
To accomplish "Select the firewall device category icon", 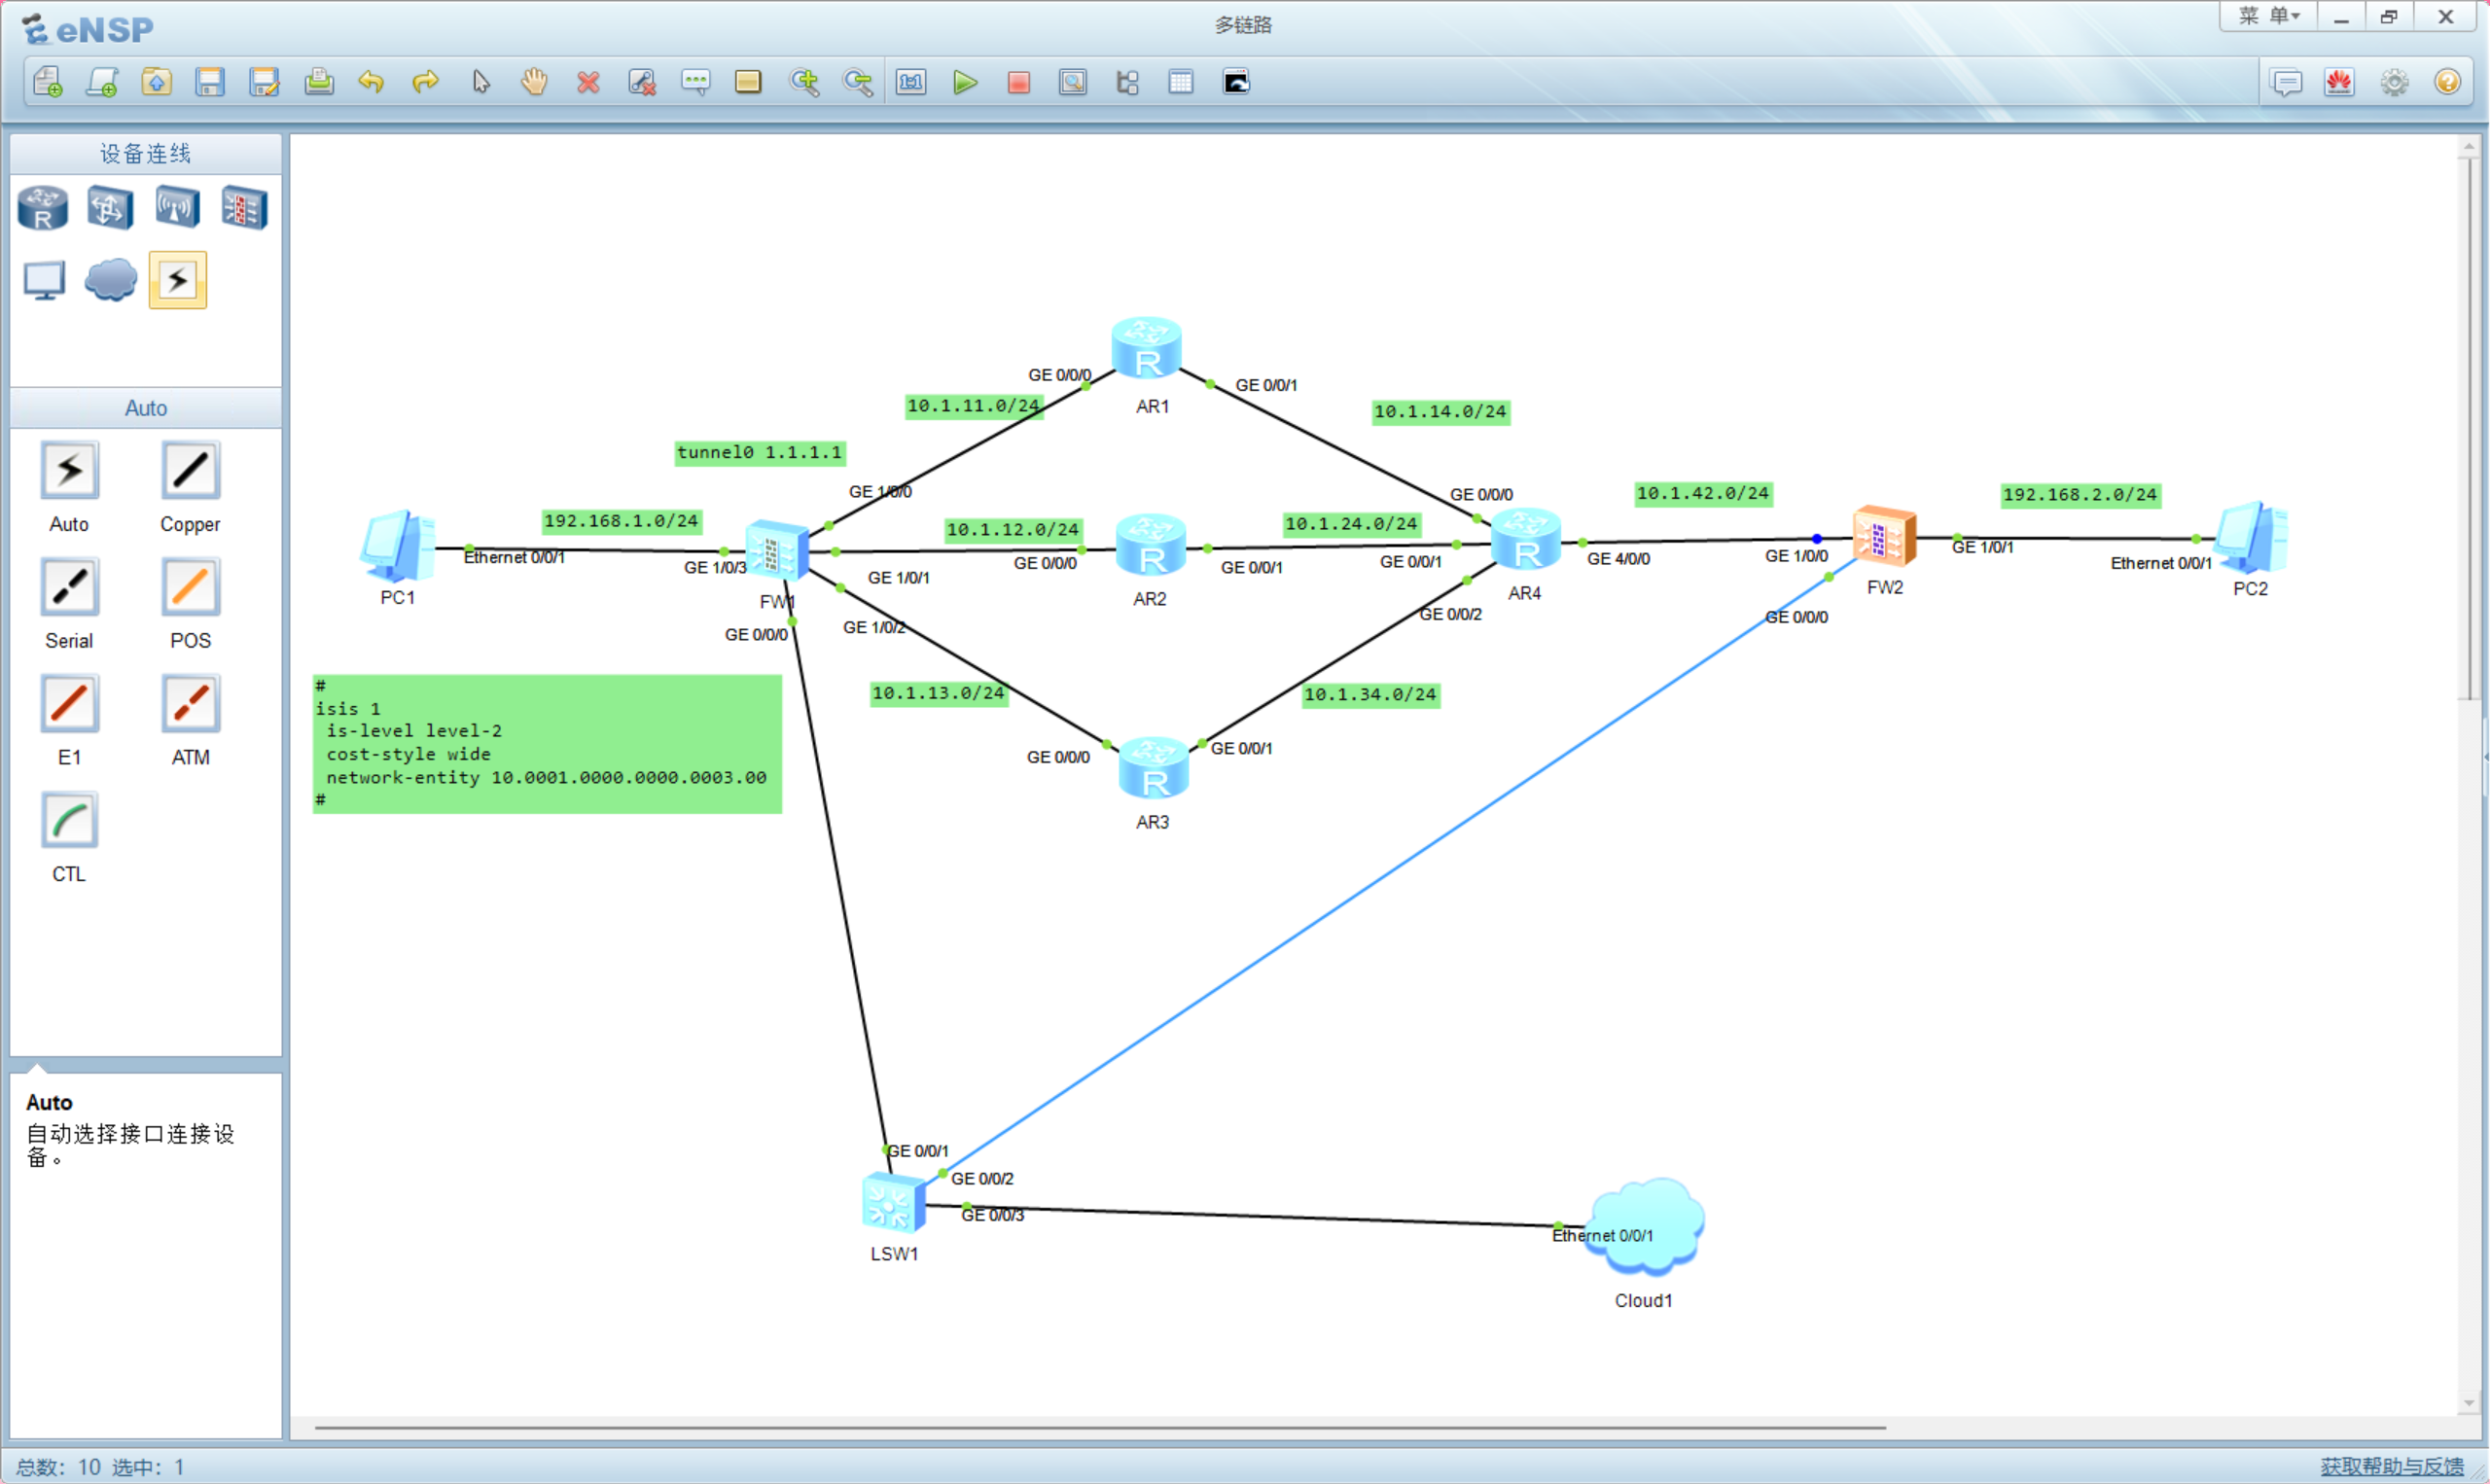I will click(x=244, y=208).
